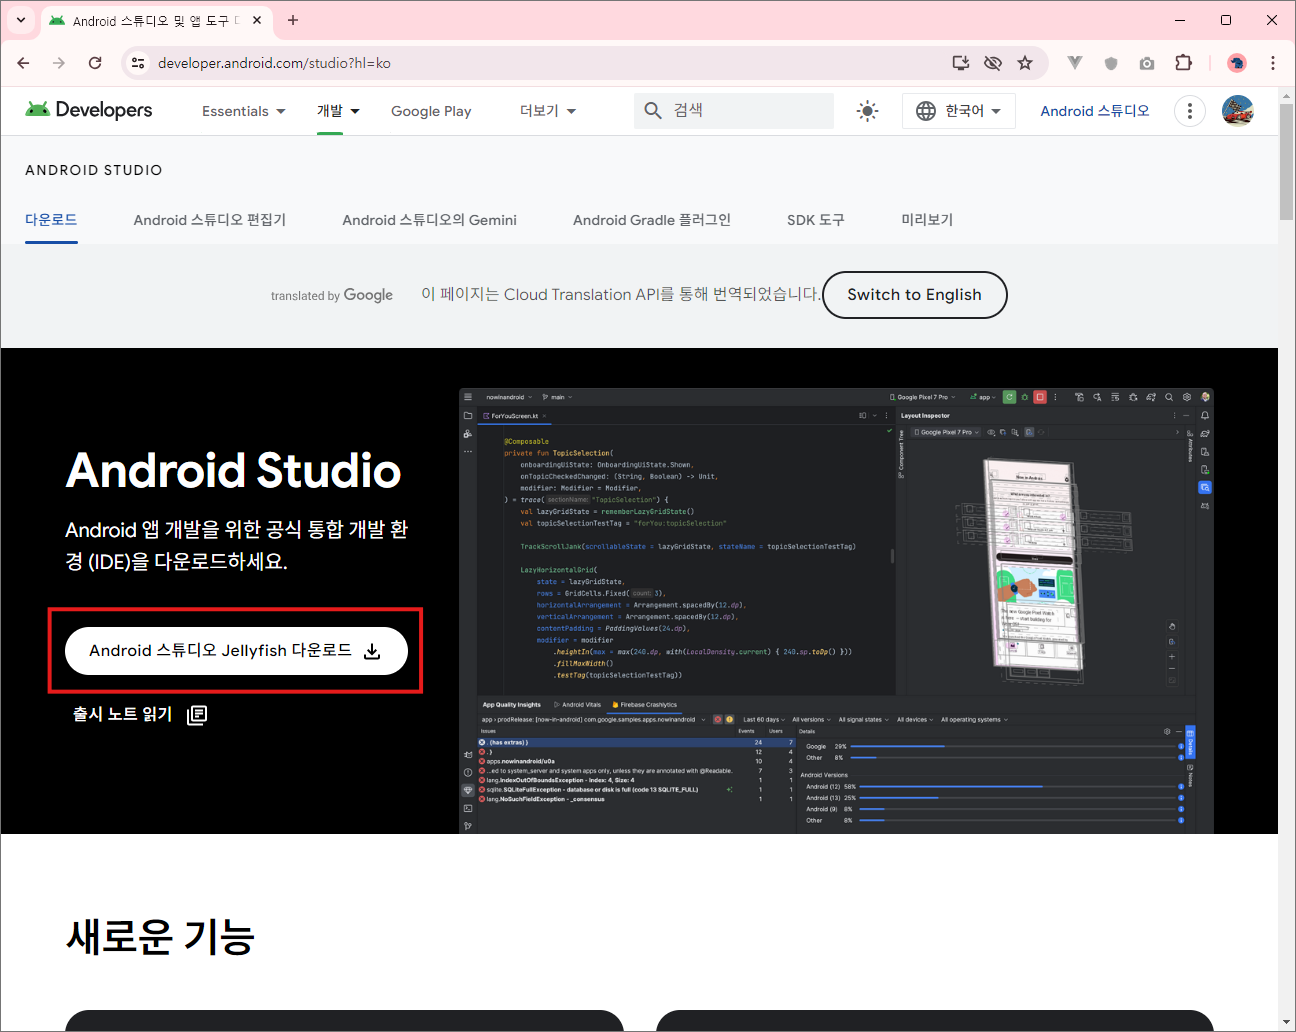Open new browser tab with plus
This screenshot has height=1032, width=1296.
tap(293, 20)
